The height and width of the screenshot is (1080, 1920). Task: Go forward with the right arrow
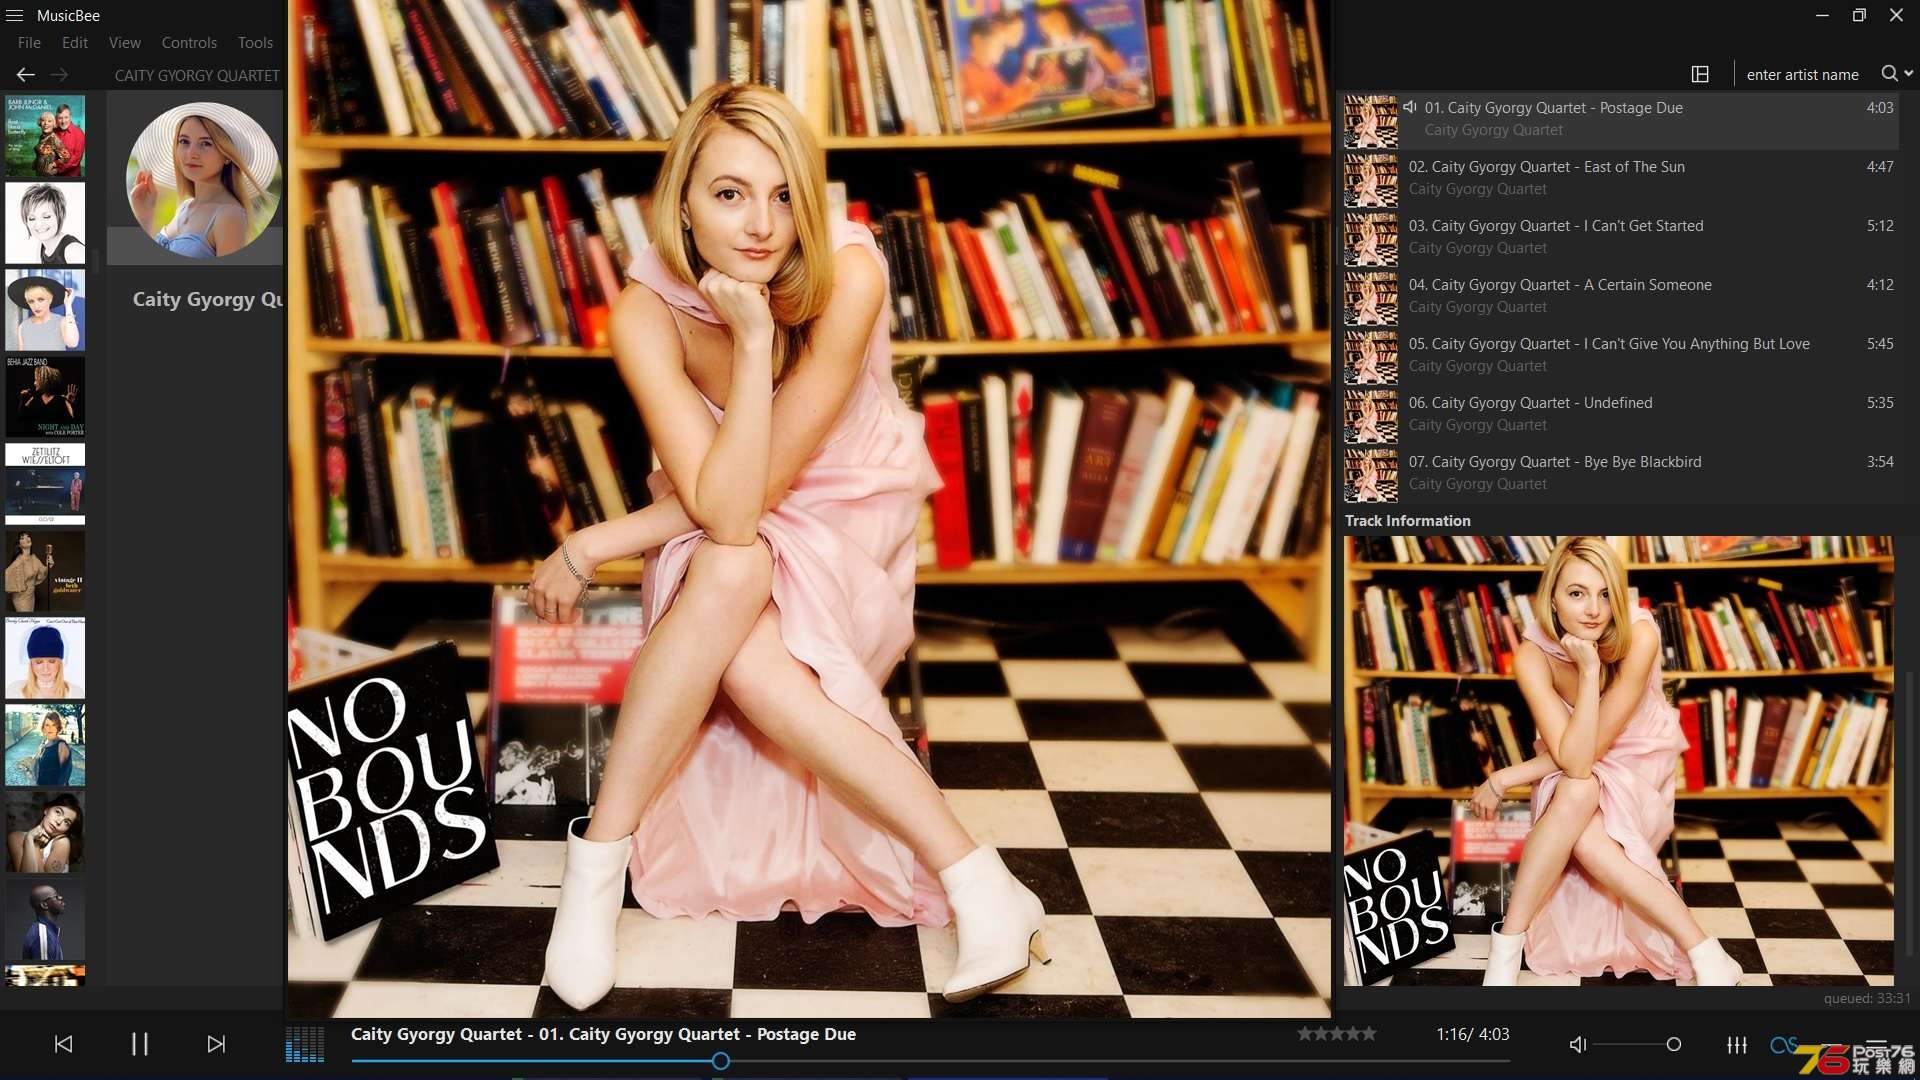pyautogui.click(x=59, y=74)
